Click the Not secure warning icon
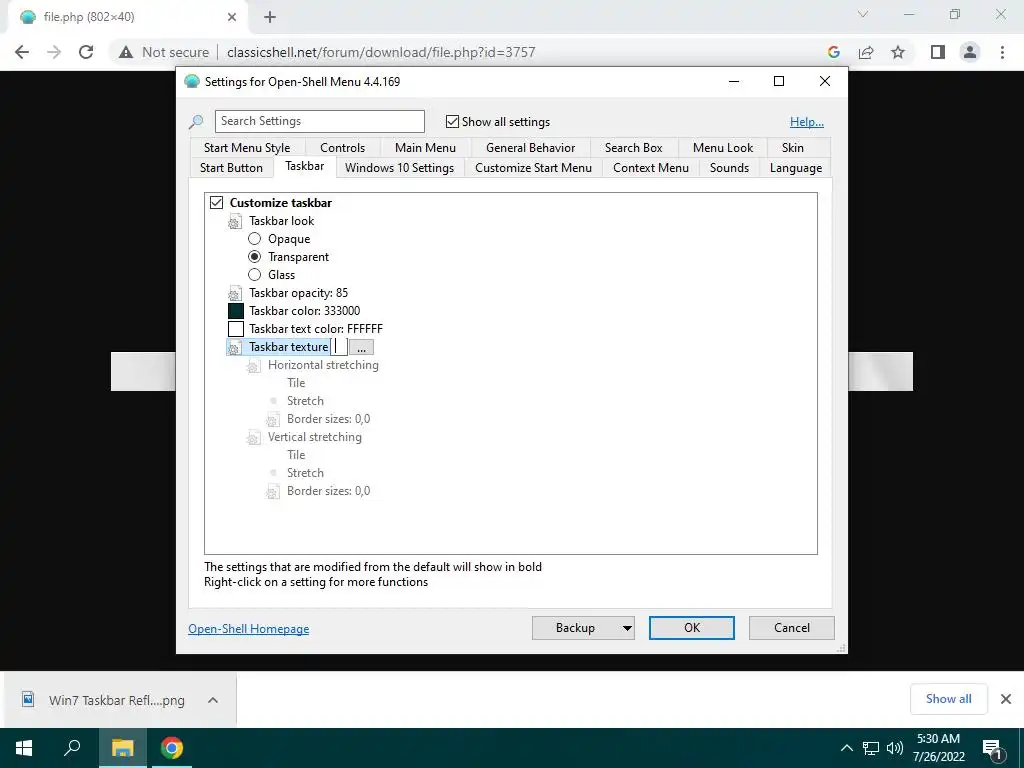Viewport: 1024px width, 768px height. click(x=126, y=52)
